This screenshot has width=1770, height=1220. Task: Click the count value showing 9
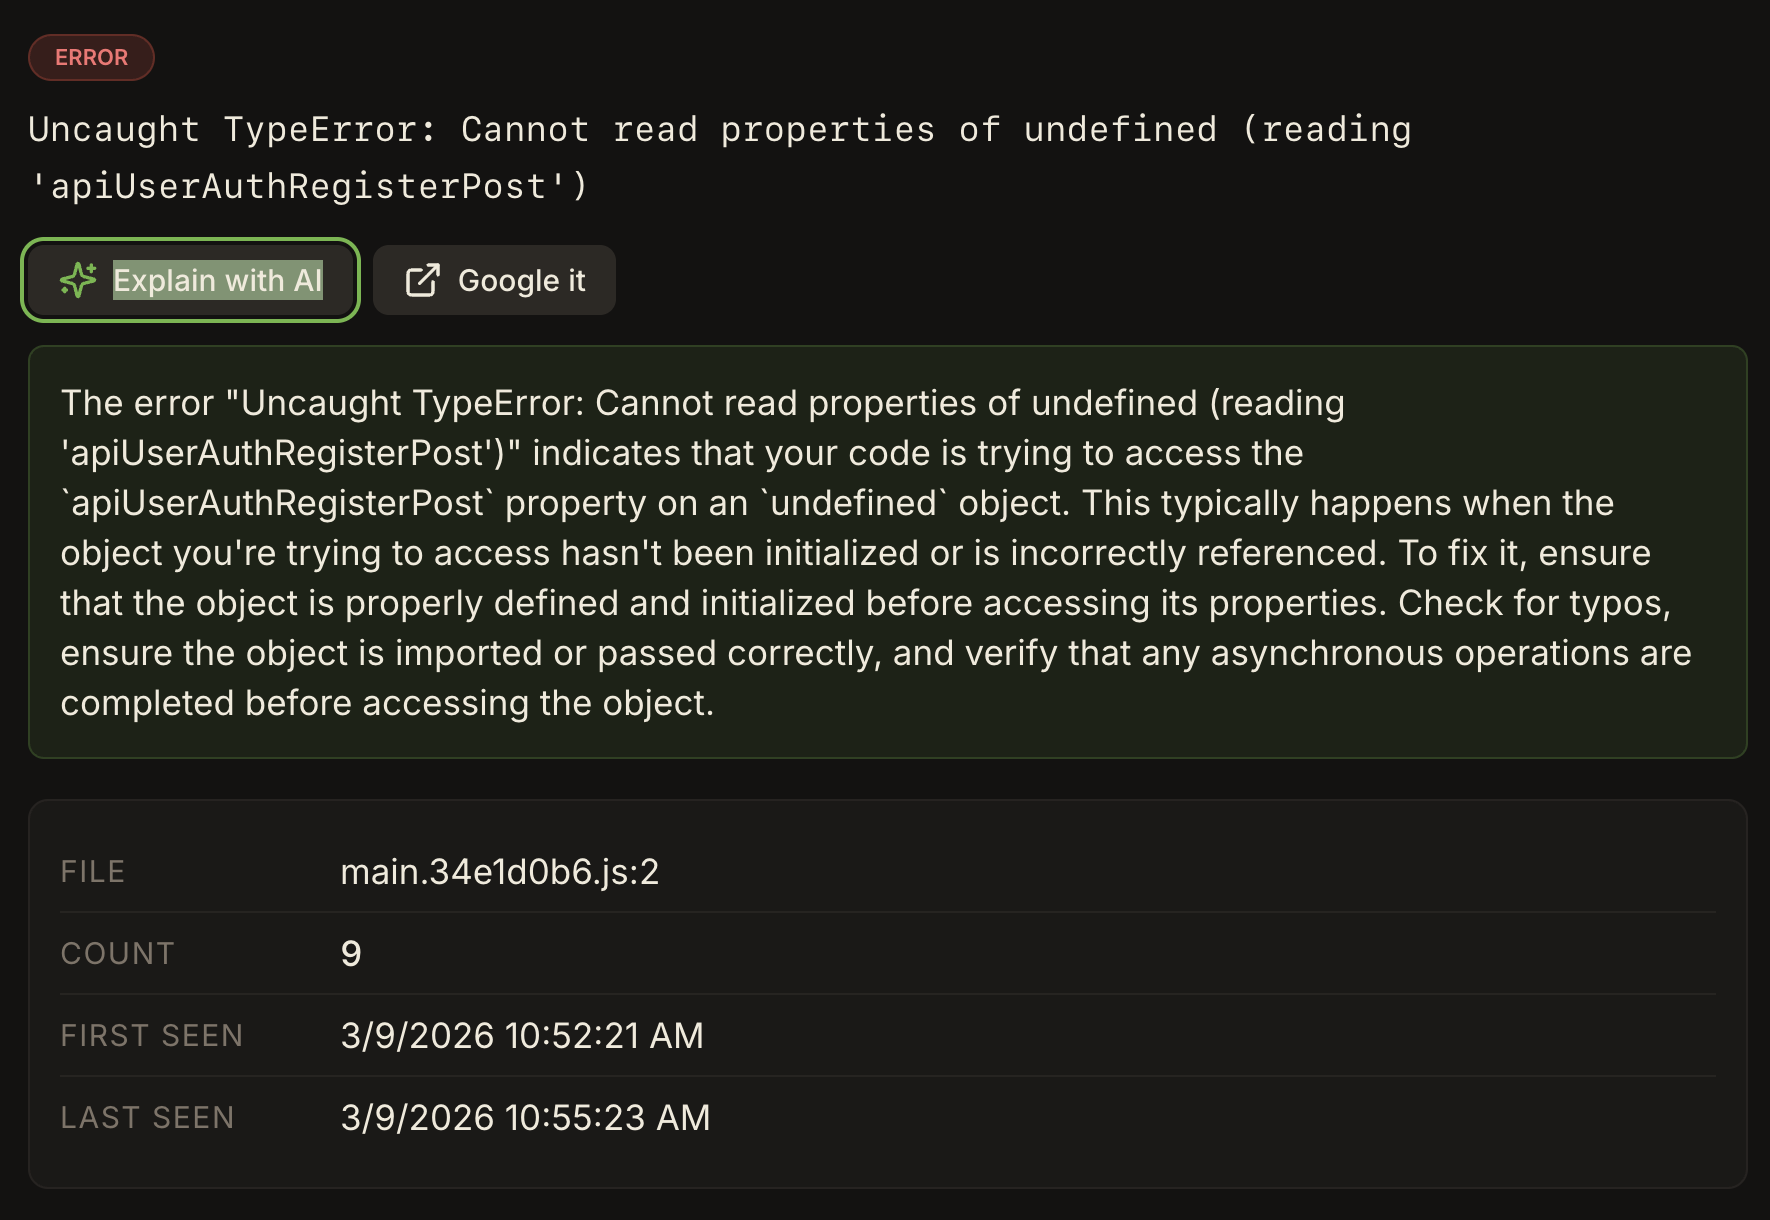350,953
